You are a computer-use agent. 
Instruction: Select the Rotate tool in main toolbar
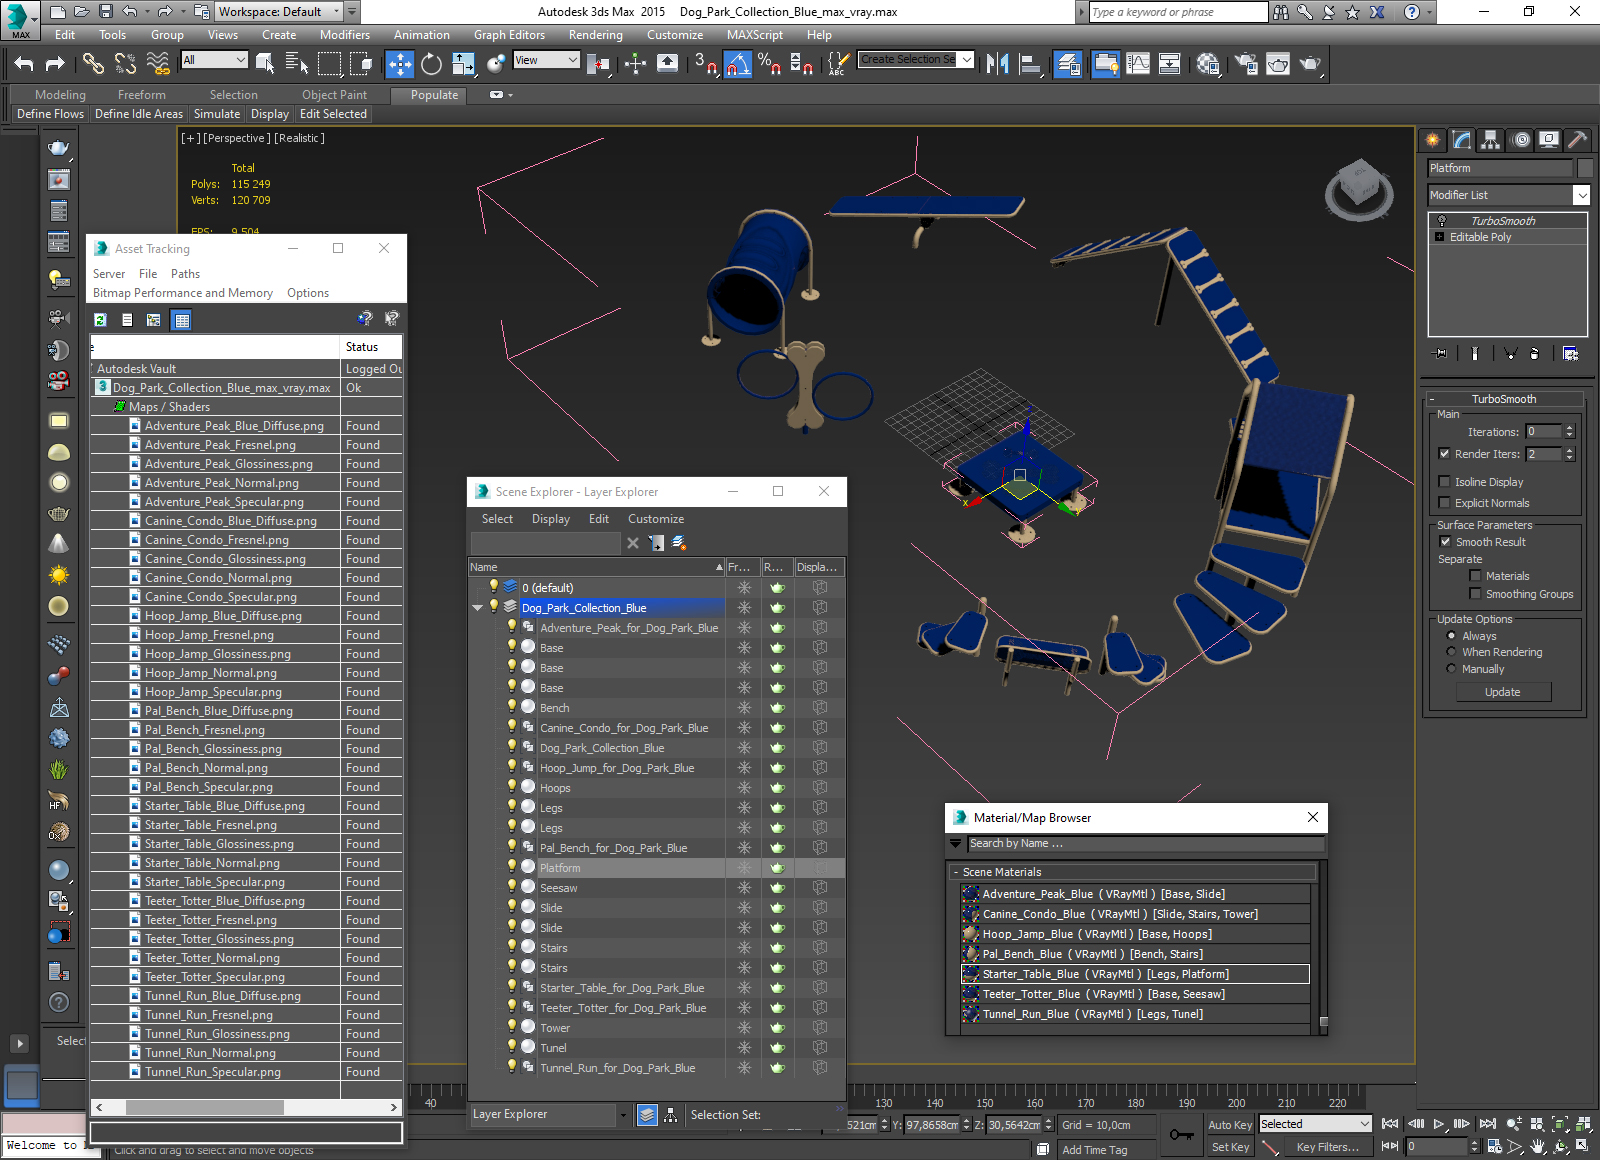(431, 64)
